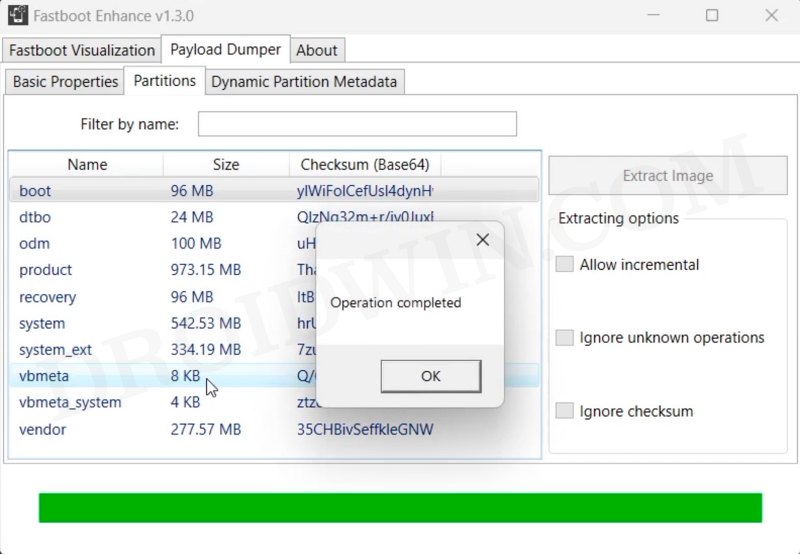Select the boot partition row
The height and width of the screenshot is (554, 800).
pos(274,191)
